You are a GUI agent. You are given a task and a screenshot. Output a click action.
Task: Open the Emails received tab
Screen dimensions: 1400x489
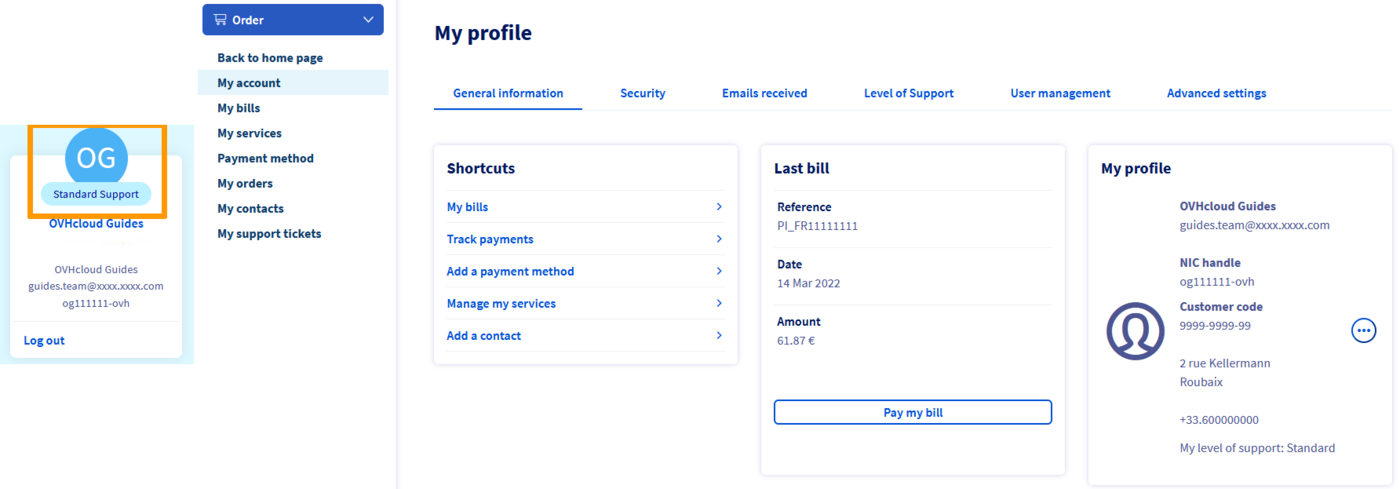point(764,93)
